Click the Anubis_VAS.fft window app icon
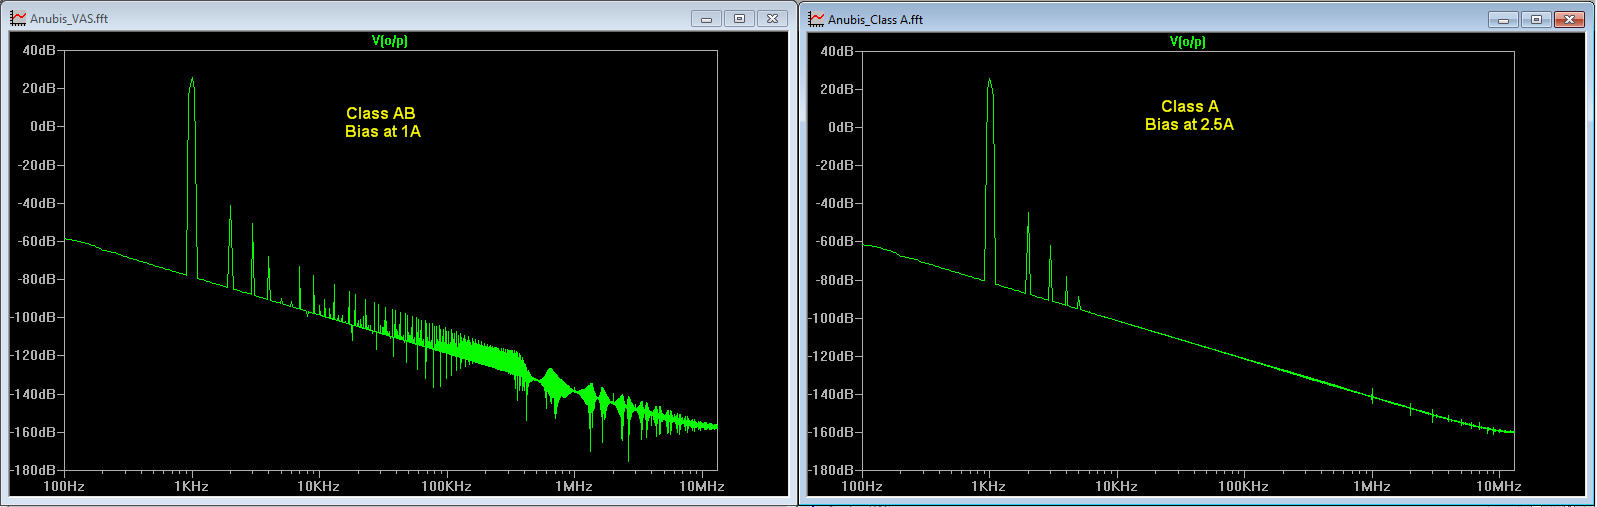This screenshot has height=507, width=1597. click(18, 18)
